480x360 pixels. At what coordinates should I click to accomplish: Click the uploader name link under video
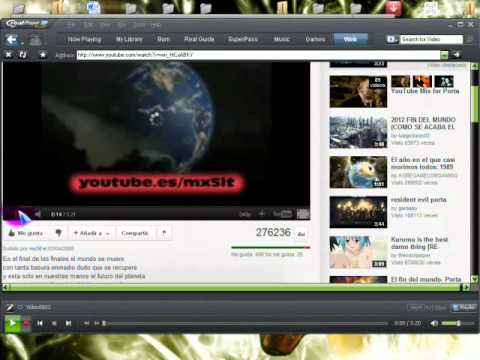pos(35,248)
